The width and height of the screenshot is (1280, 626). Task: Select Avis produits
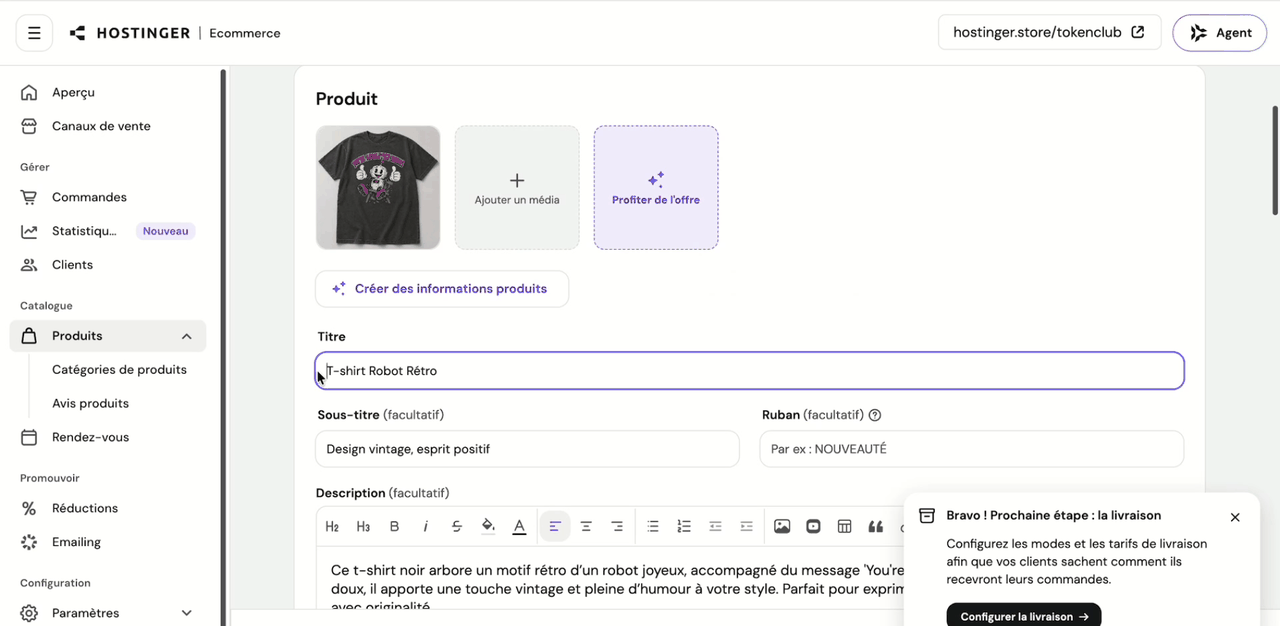pyautogui.click(x=90, y=404)
